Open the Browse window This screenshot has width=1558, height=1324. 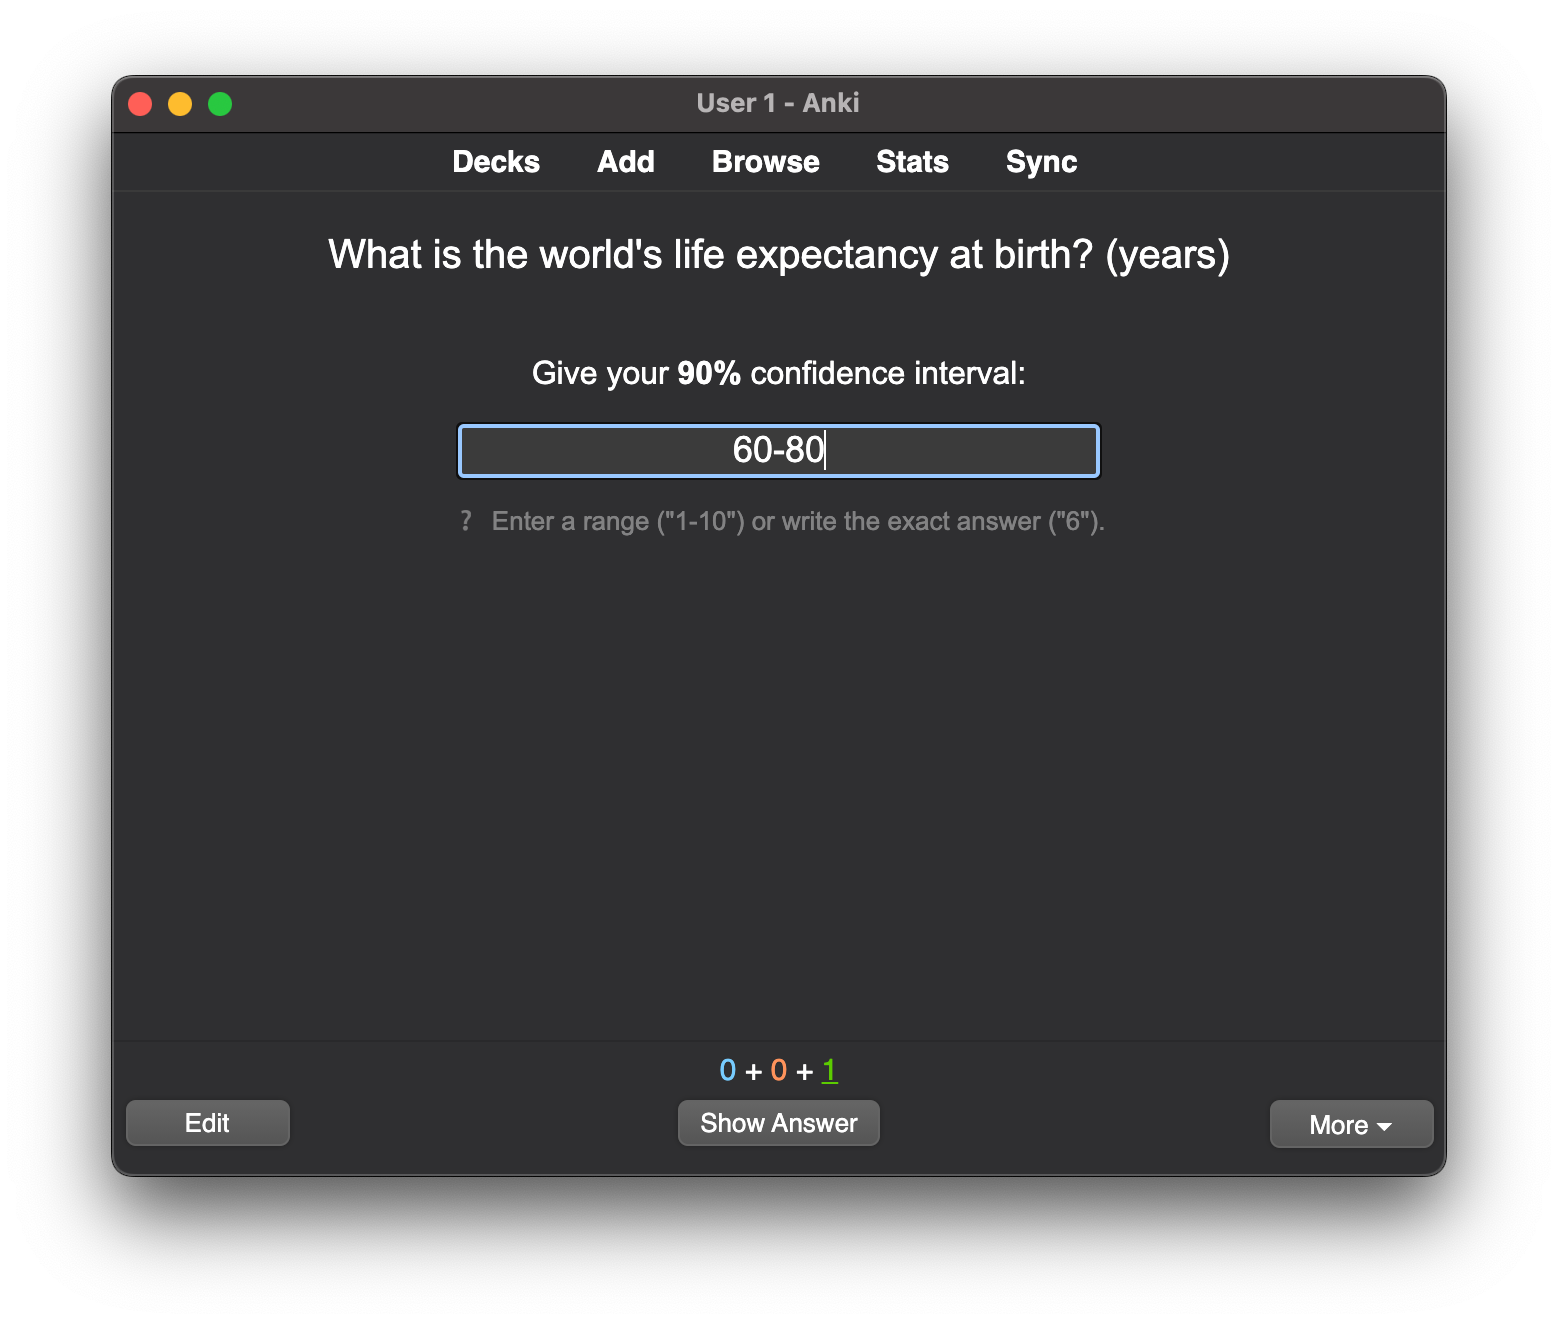765,161
